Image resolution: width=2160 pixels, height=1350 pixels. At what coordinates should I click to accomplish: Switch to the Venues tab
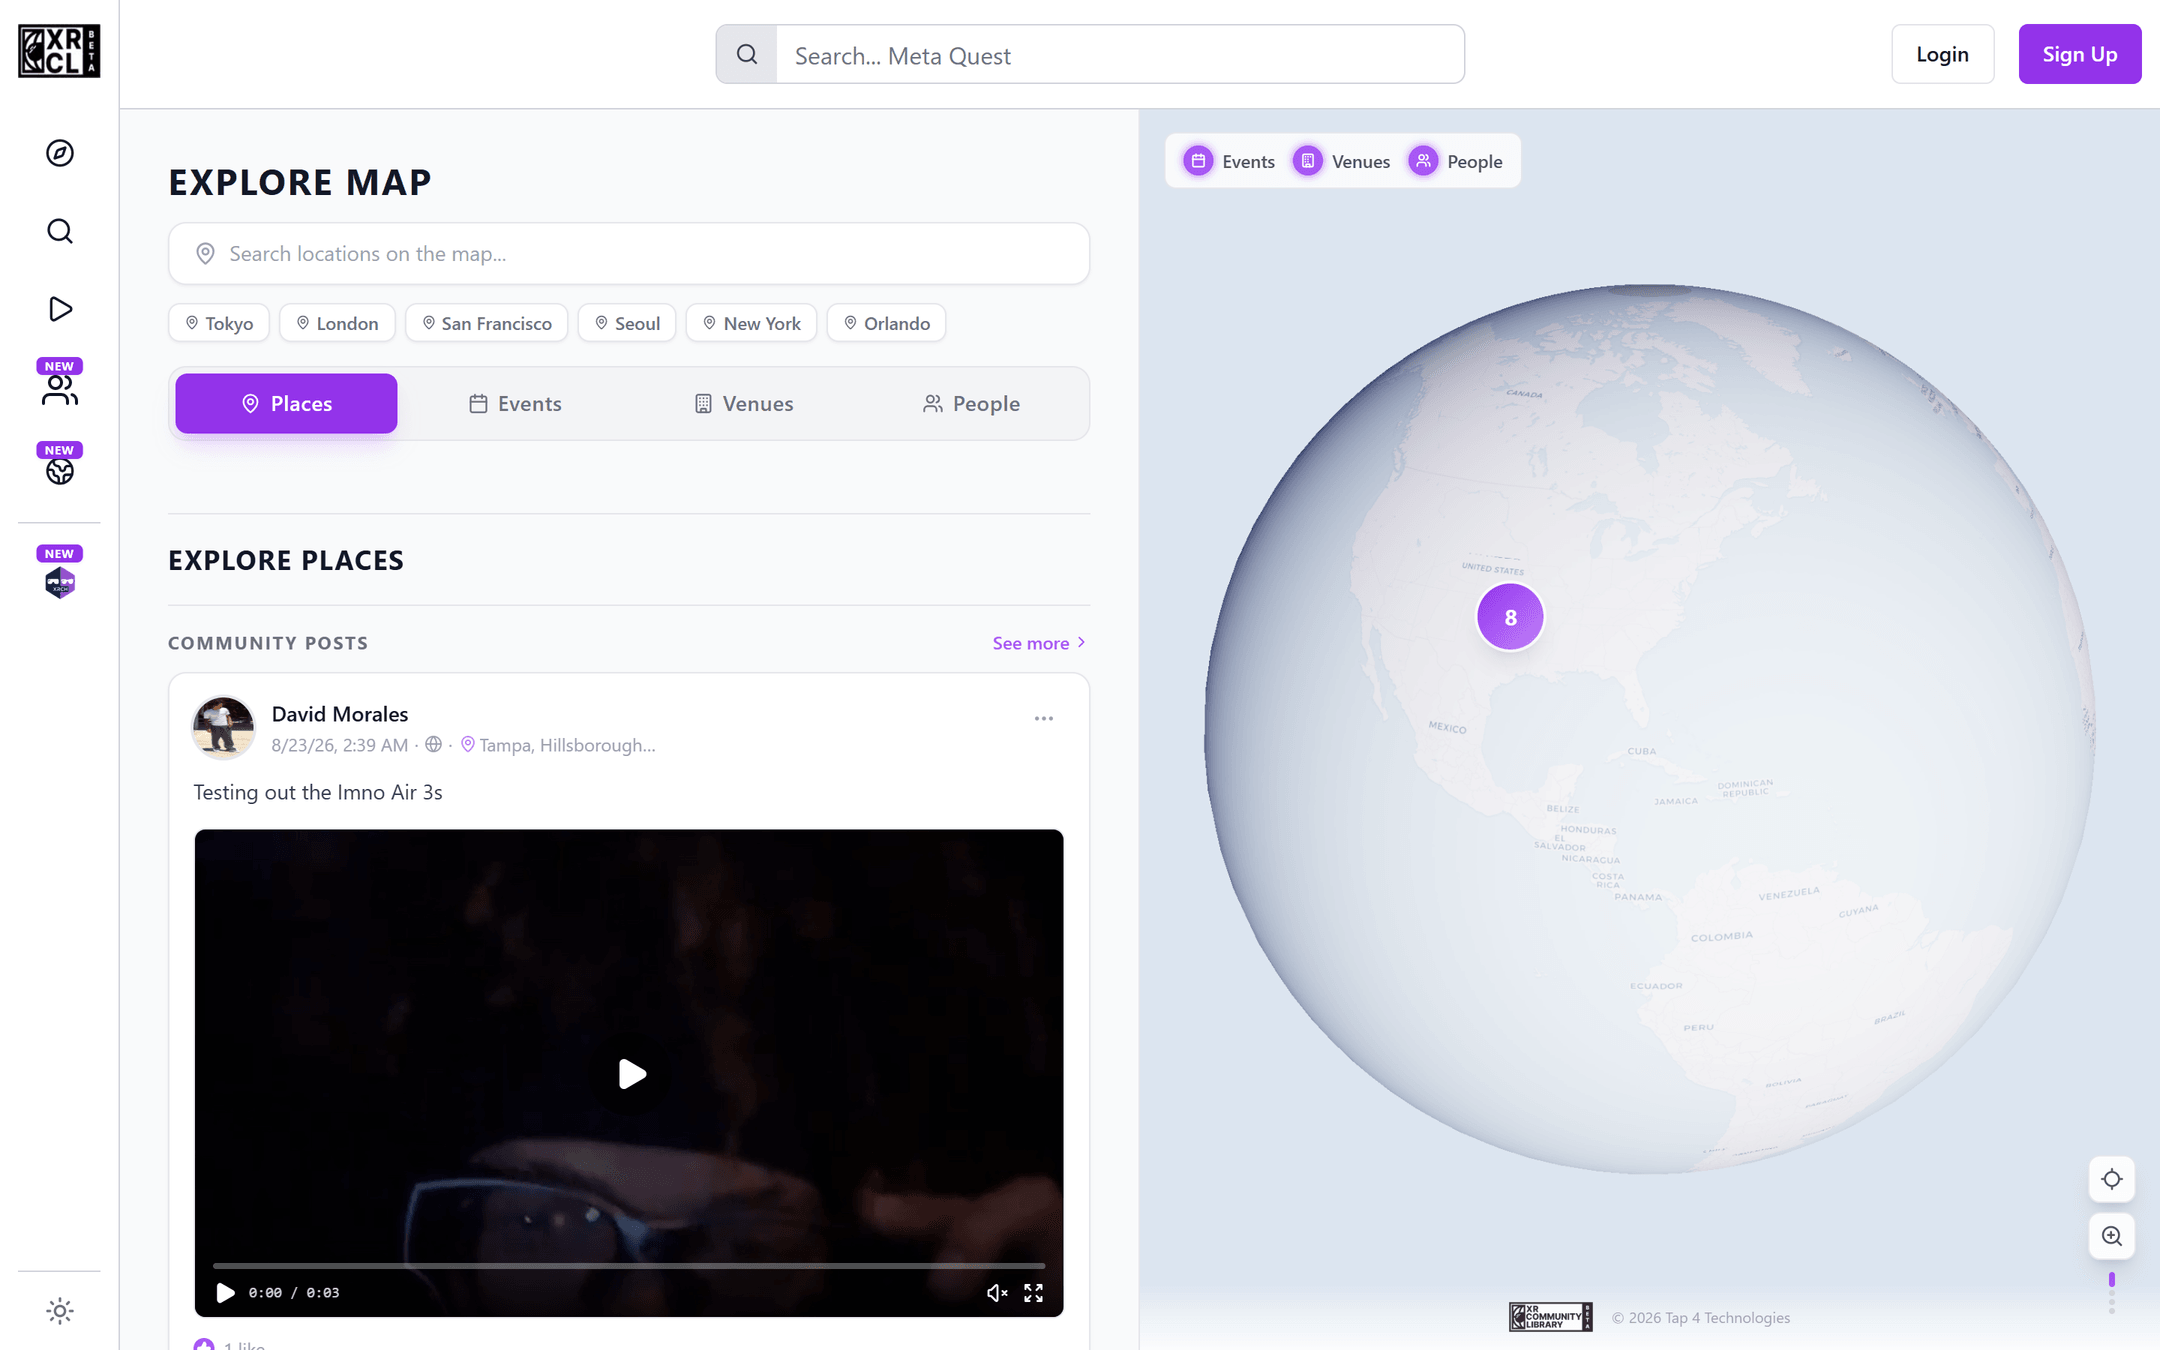pos(744,403)
